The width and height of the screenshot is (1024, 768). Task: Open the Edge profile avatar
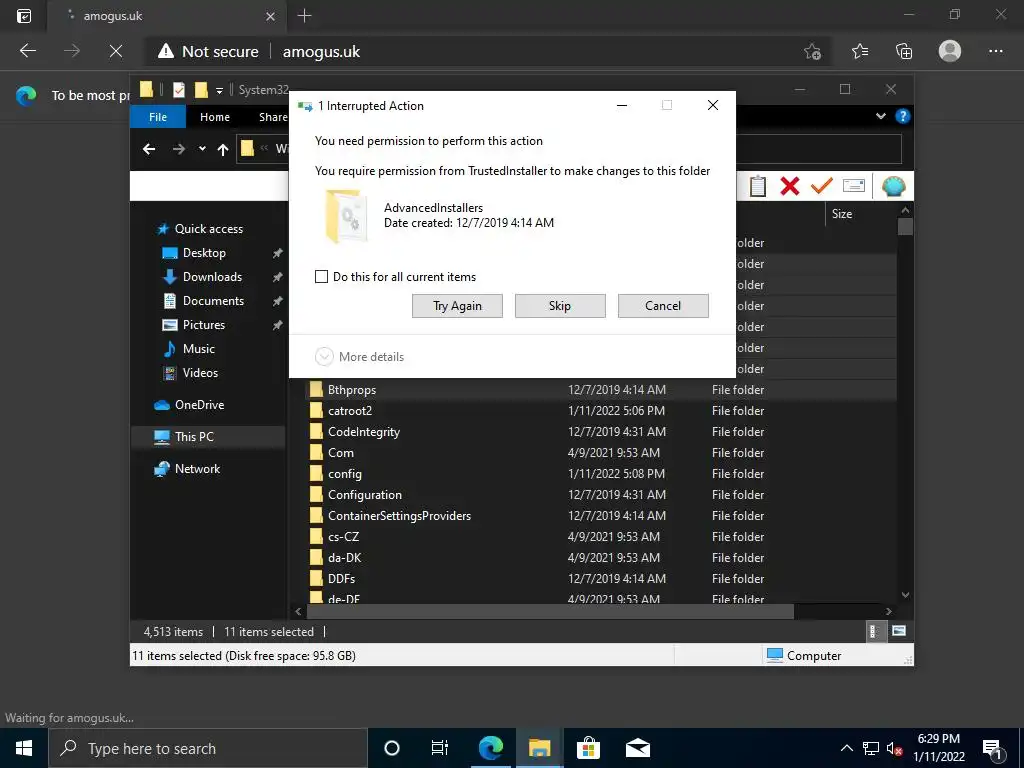(x=950, y=51)
